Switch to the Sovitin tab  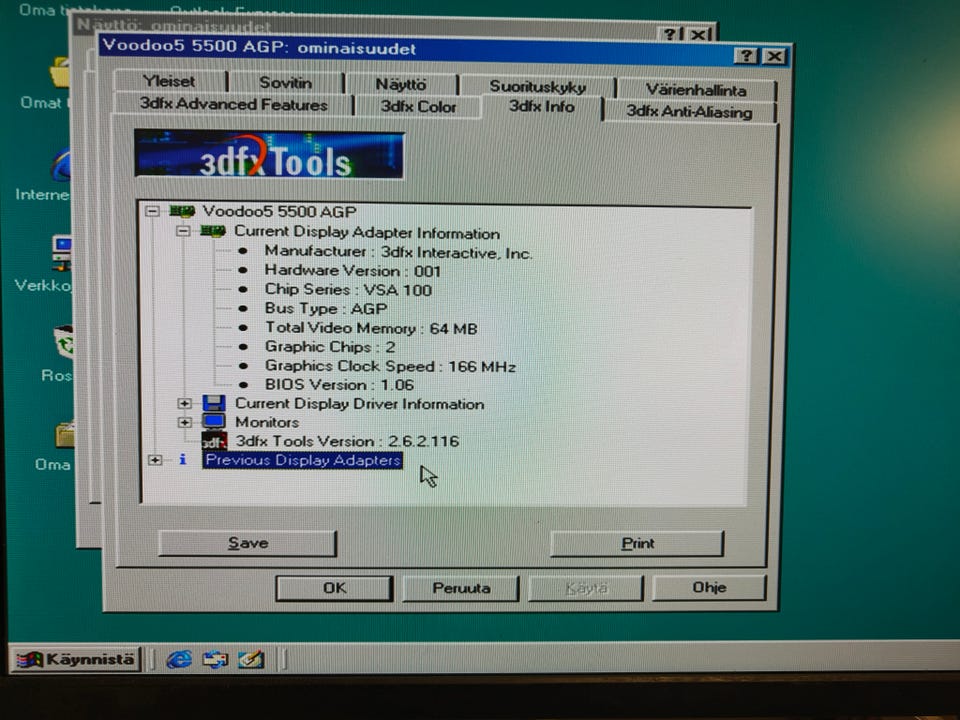click(285, 83)
